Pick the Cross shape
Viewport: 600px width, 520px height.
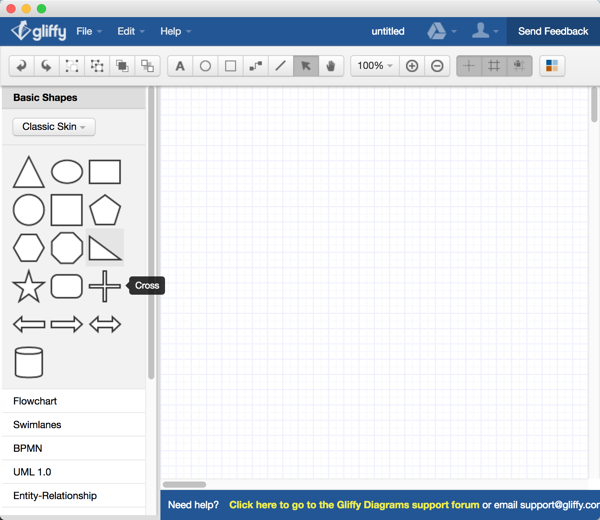[x=105, y=286]
